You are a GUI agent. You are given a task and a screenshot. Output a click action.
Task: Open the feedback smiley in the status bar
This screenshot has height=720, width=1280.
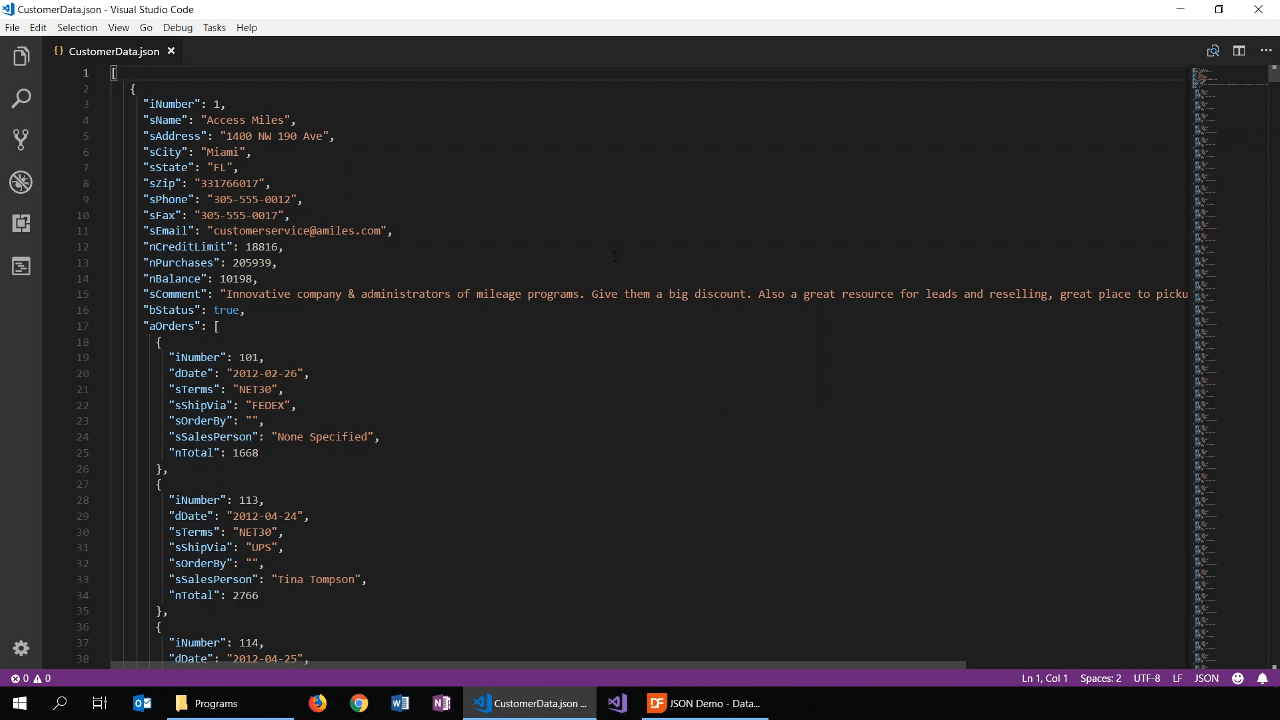(1237, 678)
